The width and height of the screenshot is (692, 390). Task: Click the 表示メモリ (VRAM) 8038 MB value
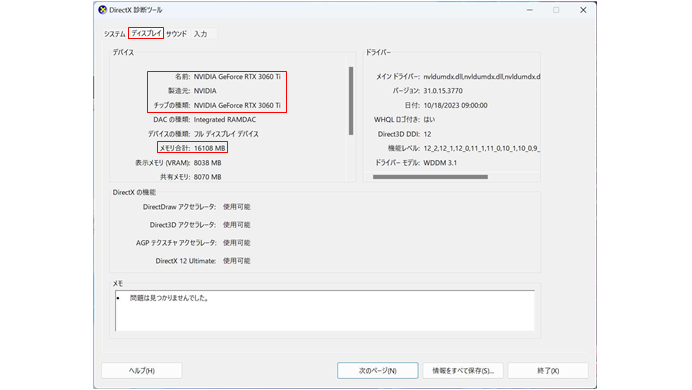coord(207,163)
